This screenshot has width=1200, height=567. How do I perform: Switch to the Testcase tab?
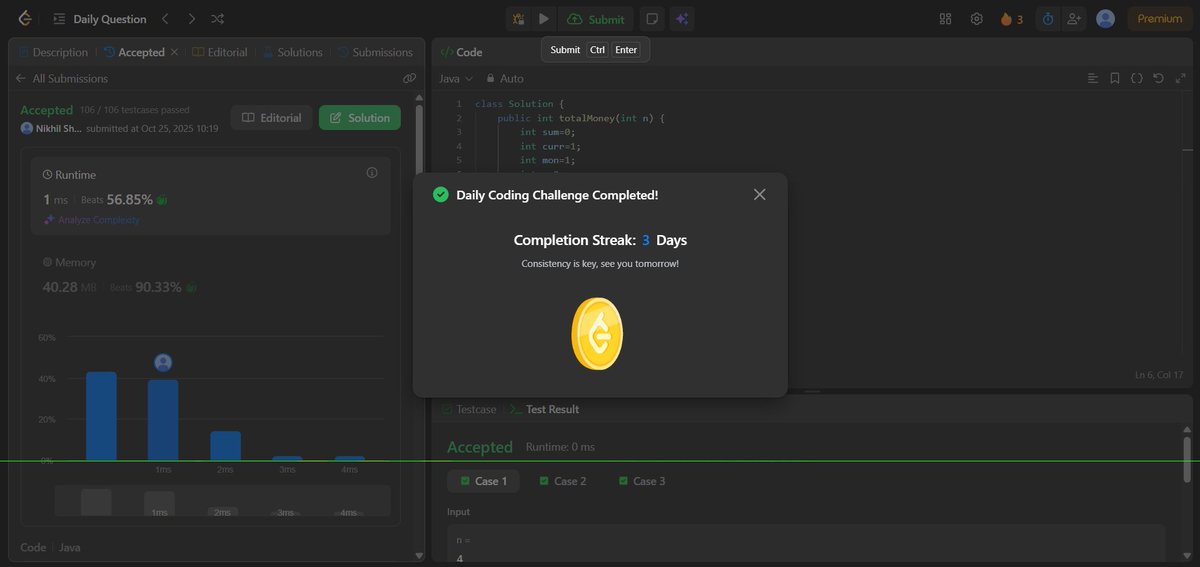[469, 409]
